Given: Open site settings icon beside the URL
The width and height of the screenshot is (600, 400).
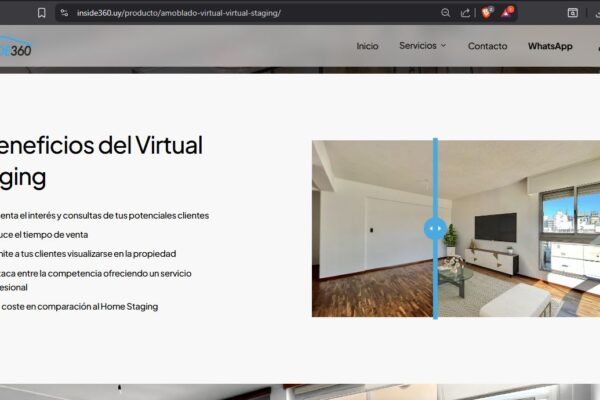Looking at the screenshot, I should 64,13.
